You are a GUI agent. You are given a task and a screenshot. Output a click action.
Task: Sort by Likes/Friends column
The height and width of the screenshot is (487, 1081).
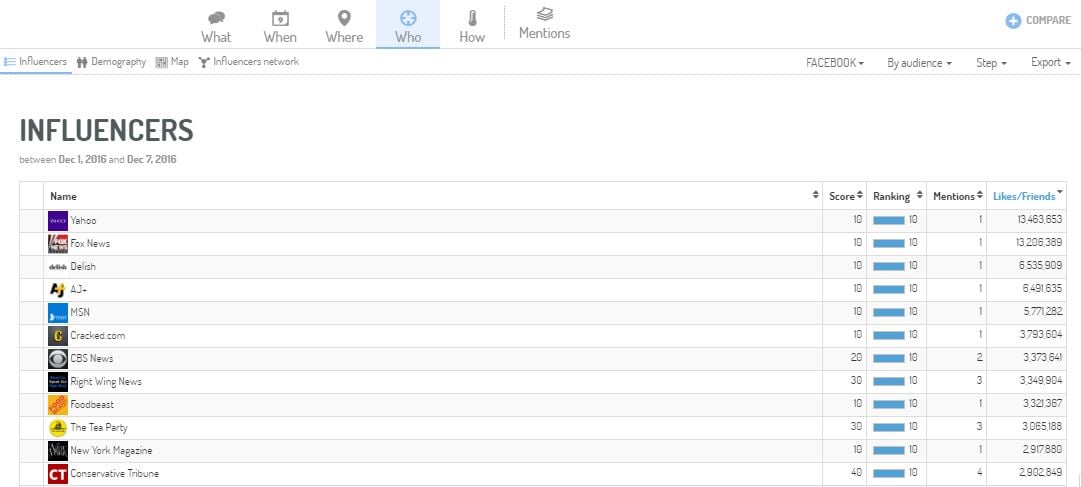[1027, 196]
